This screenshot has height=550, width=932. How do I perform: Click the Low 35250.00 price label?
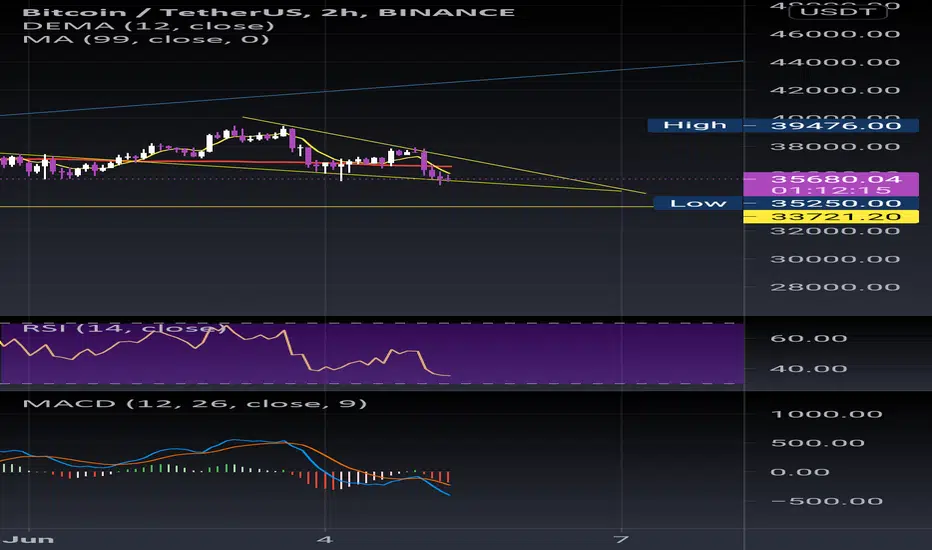786,203
